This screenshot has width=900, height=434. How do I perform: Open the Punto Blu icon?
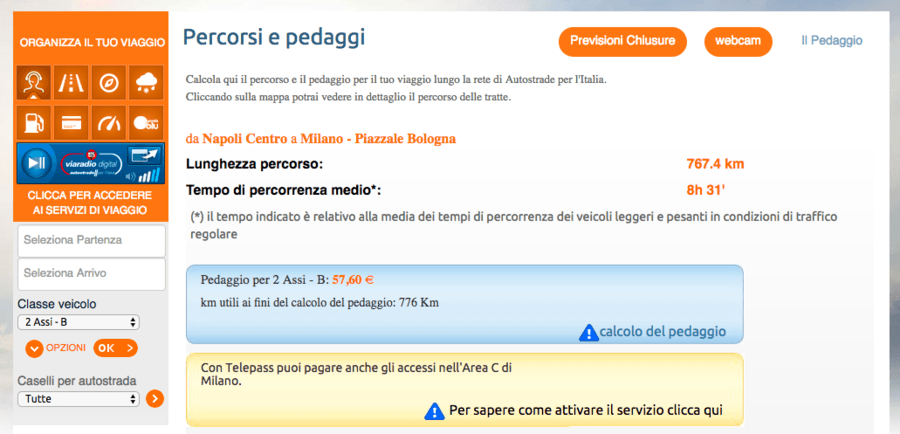click(x=146, y=122)
